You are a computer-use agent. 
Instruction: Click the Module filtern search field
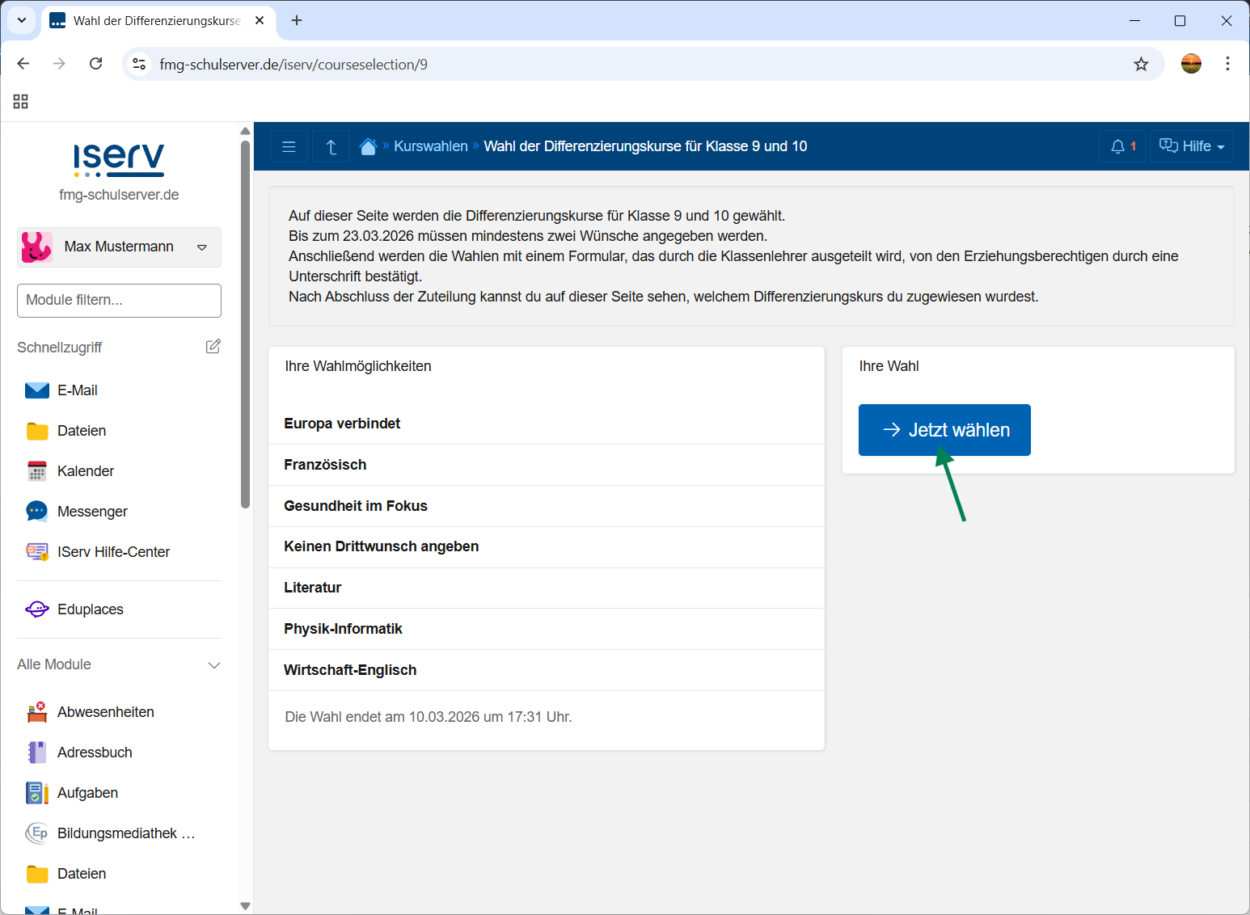[x=119, y=300]
